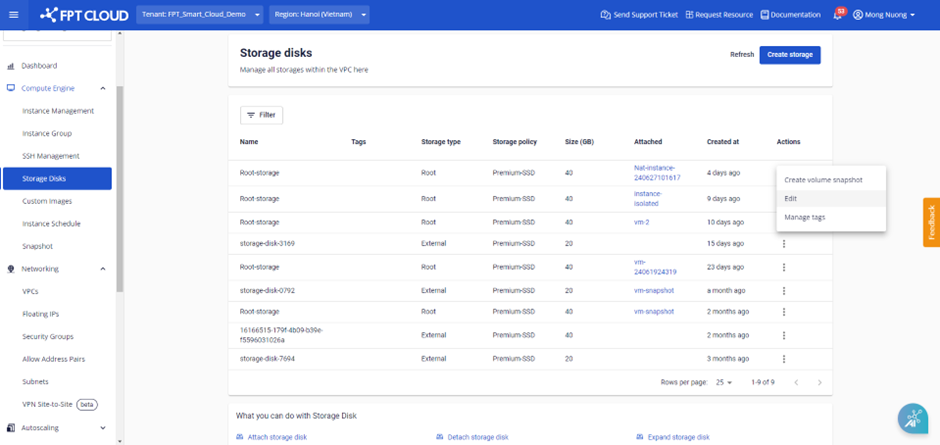
Task: Open the vm-snapshot attached instance link
Action: pos(654,290)
